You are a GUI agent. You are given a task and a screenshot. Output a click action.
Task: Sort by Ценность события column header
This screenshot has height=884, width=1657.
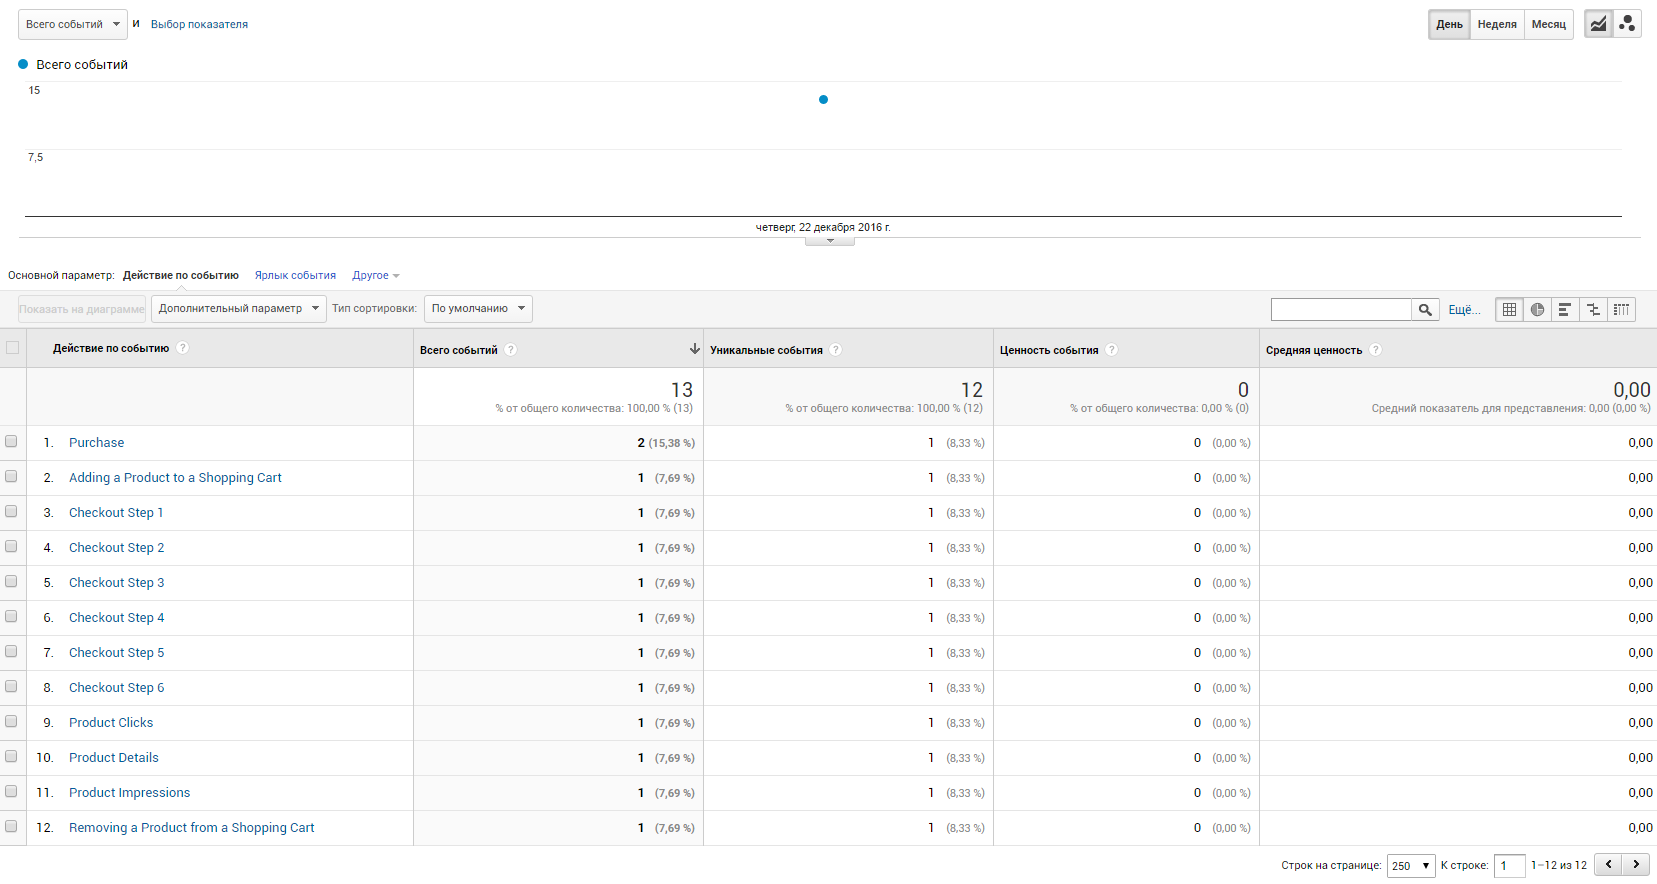click(1049, 350)
